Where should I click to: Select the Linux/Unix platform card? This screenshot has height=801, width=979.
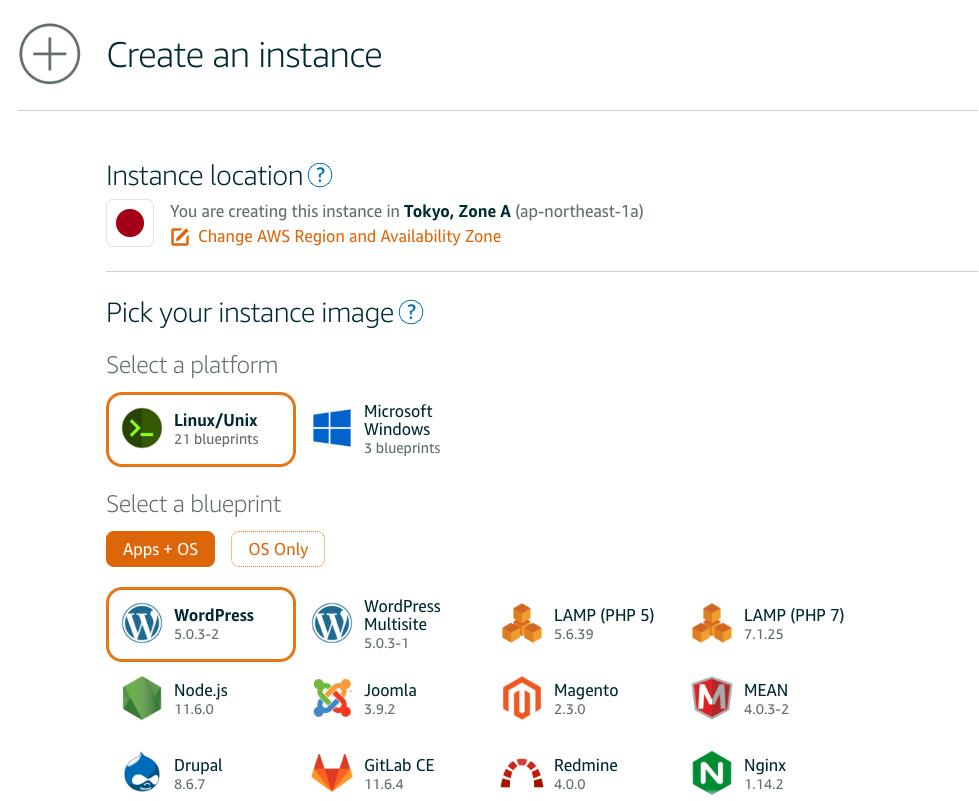pyautogui.click(x=200, y=429)
